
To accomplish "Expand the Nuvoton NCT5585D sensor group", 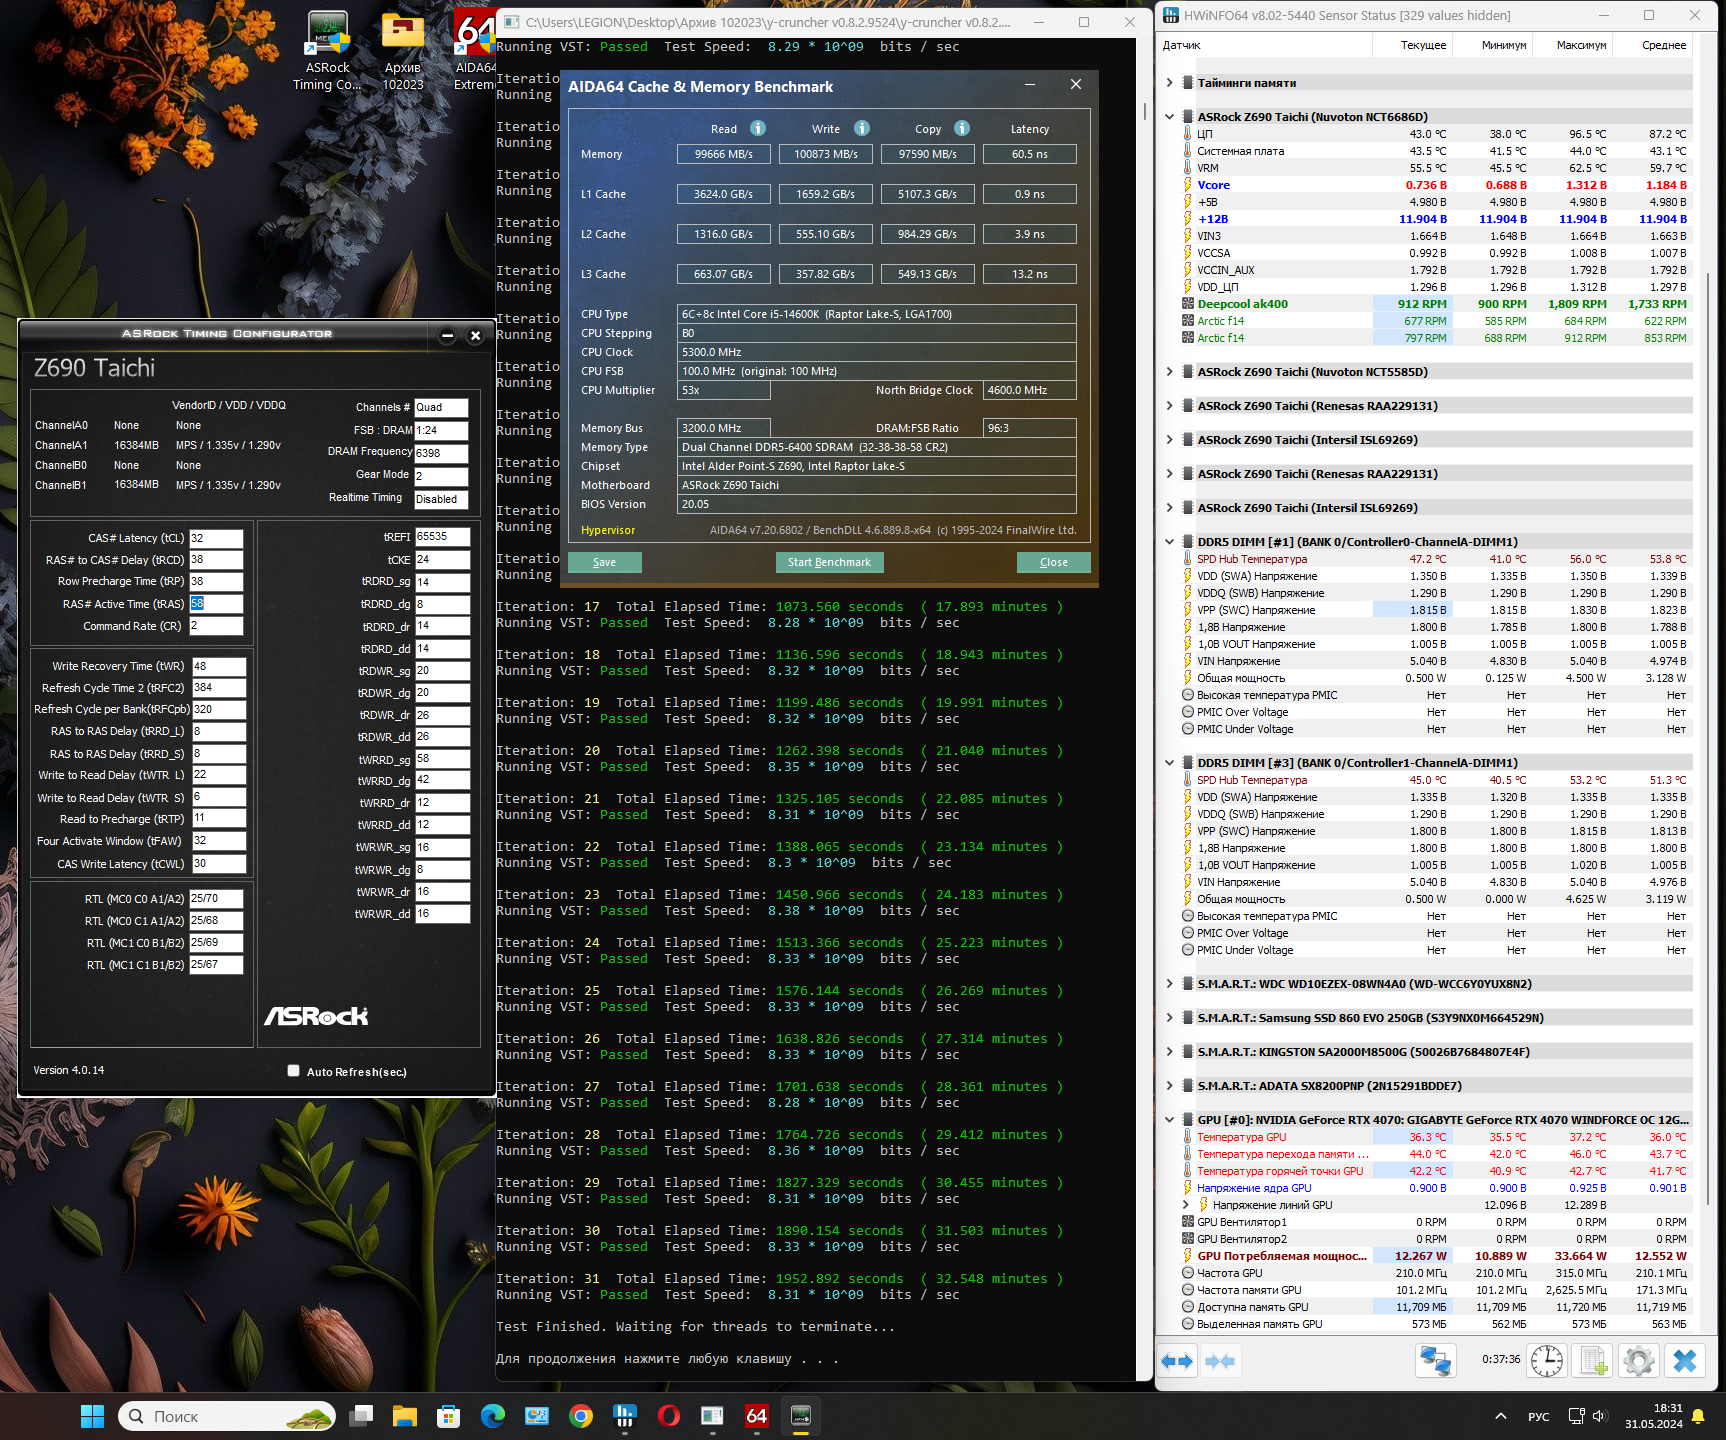I will point(1169,372).
